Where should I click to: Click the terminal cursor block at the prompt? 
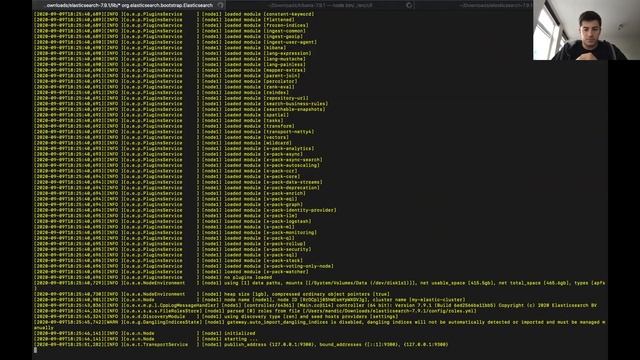36,350
